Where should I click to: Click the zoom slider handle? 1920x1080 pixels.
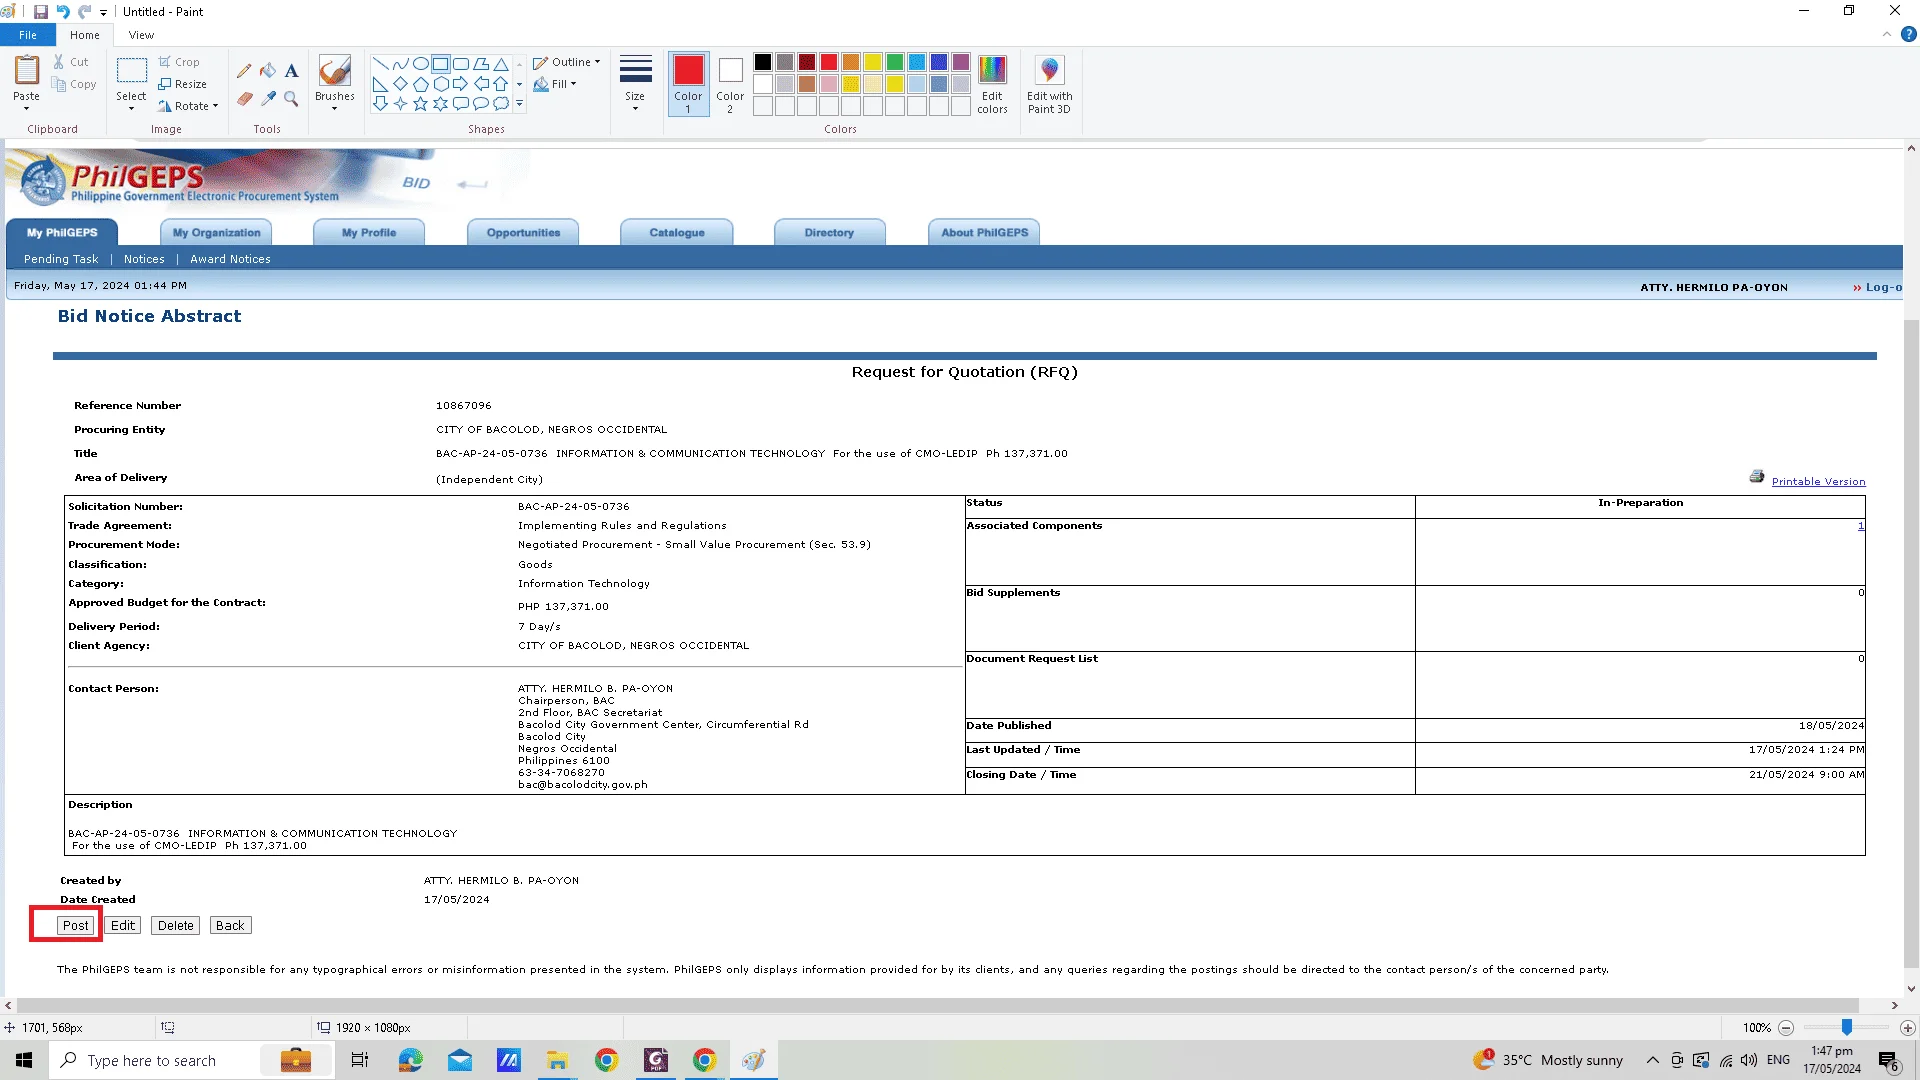pyautogui.click(x=1847, y=1027)
